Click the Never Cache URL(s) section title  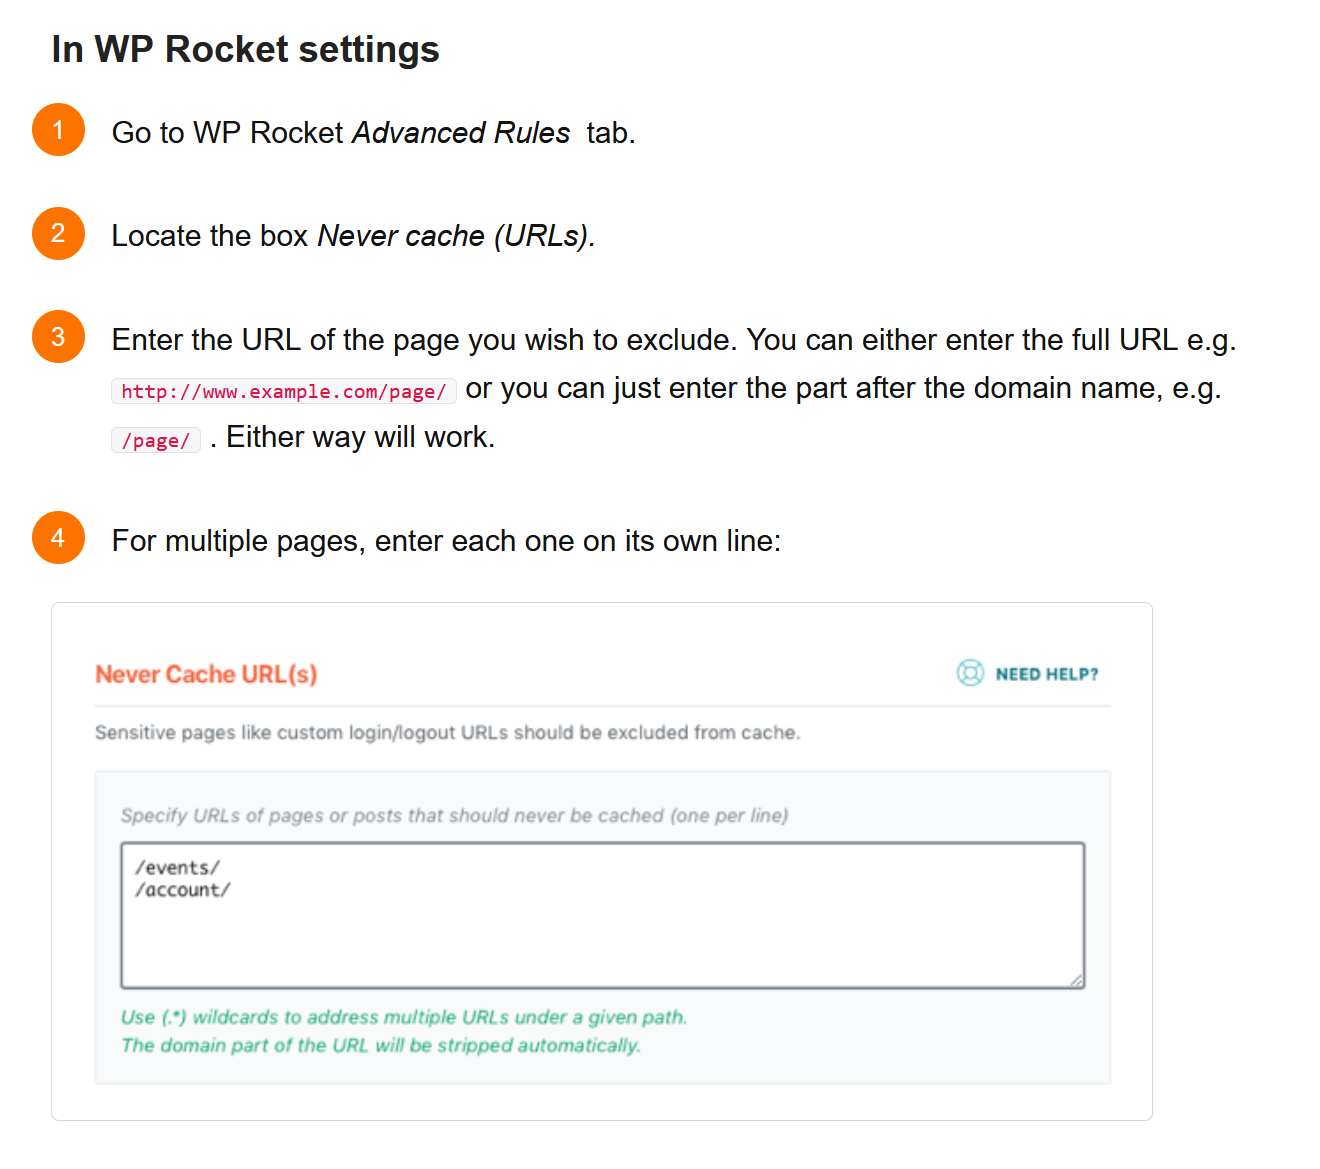coord(206,674)
